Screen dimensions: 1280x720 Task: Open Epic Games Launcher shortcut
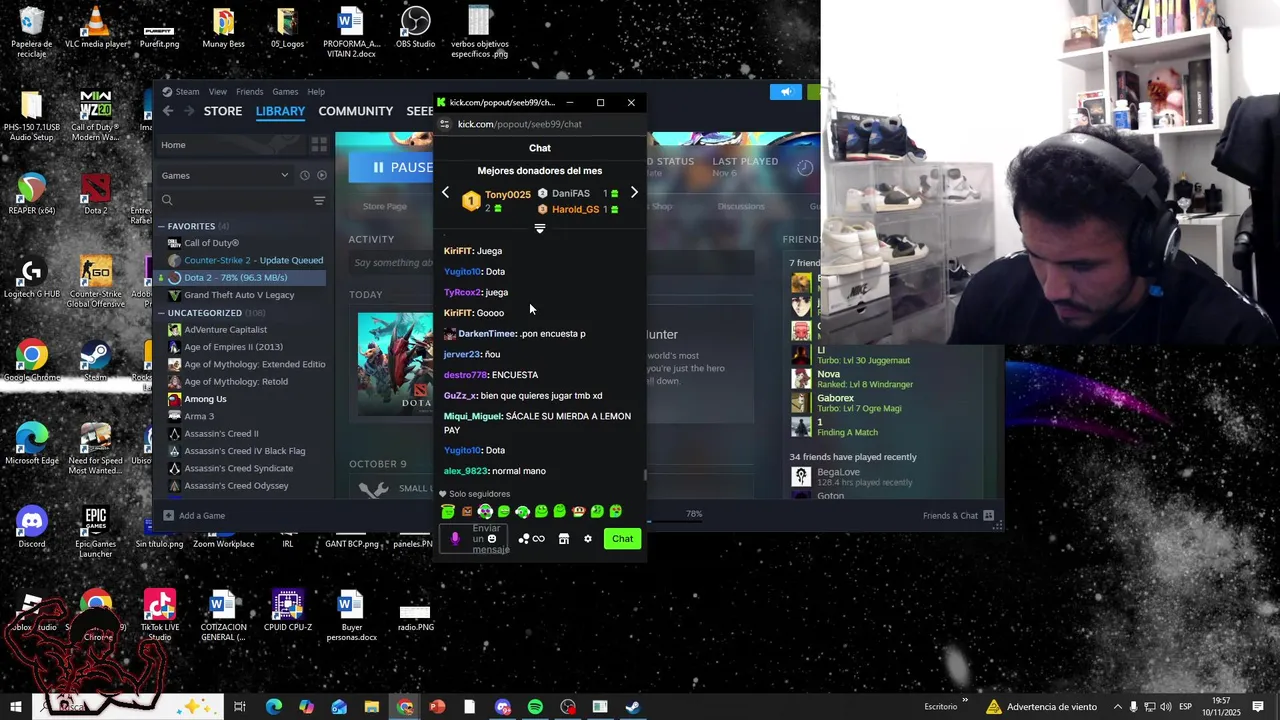tap(96, 532)
